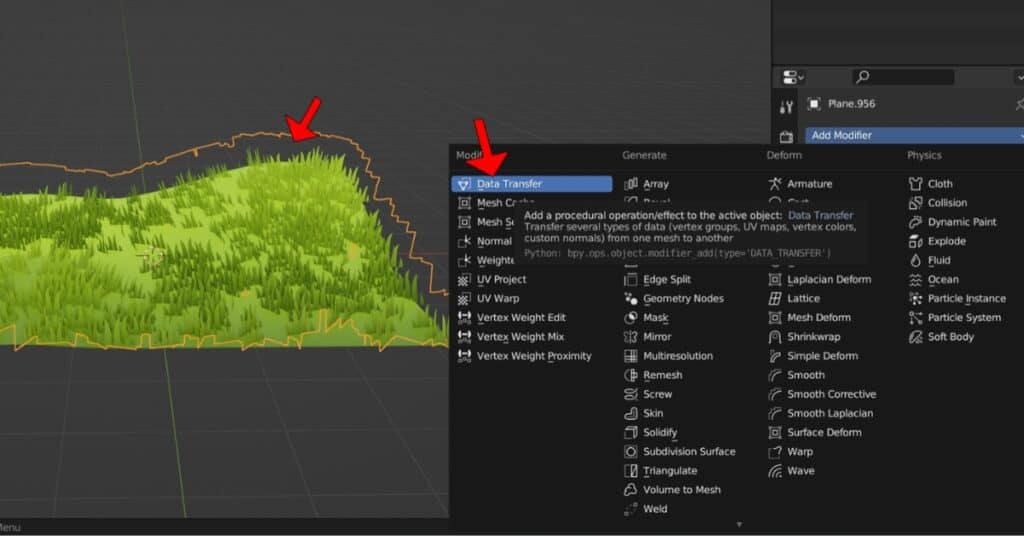Screen dimensions: 1024x536
Task: Click the properties search field
Action: pyautogui.click(x=903, y=77)
